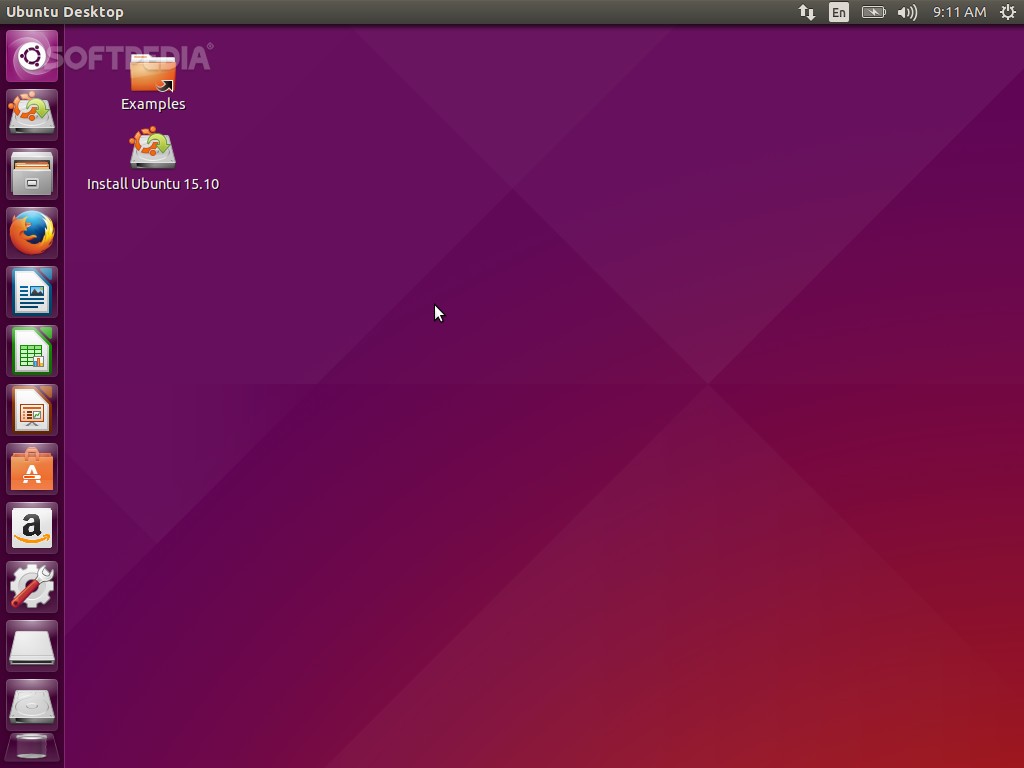Launch Firefox from the launcher
The width and height of the screenshot is (1024, 768).
(31, 232)
